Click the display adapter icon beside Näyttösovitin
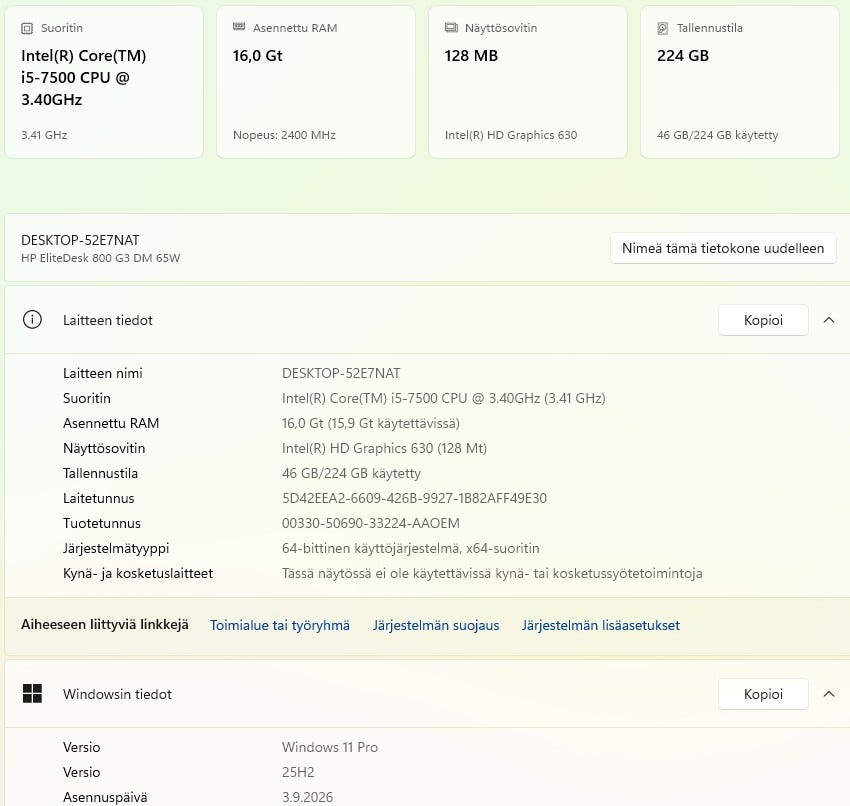Image resolution: width=850 pixels, height=806 pixels. tap(451, 28)
